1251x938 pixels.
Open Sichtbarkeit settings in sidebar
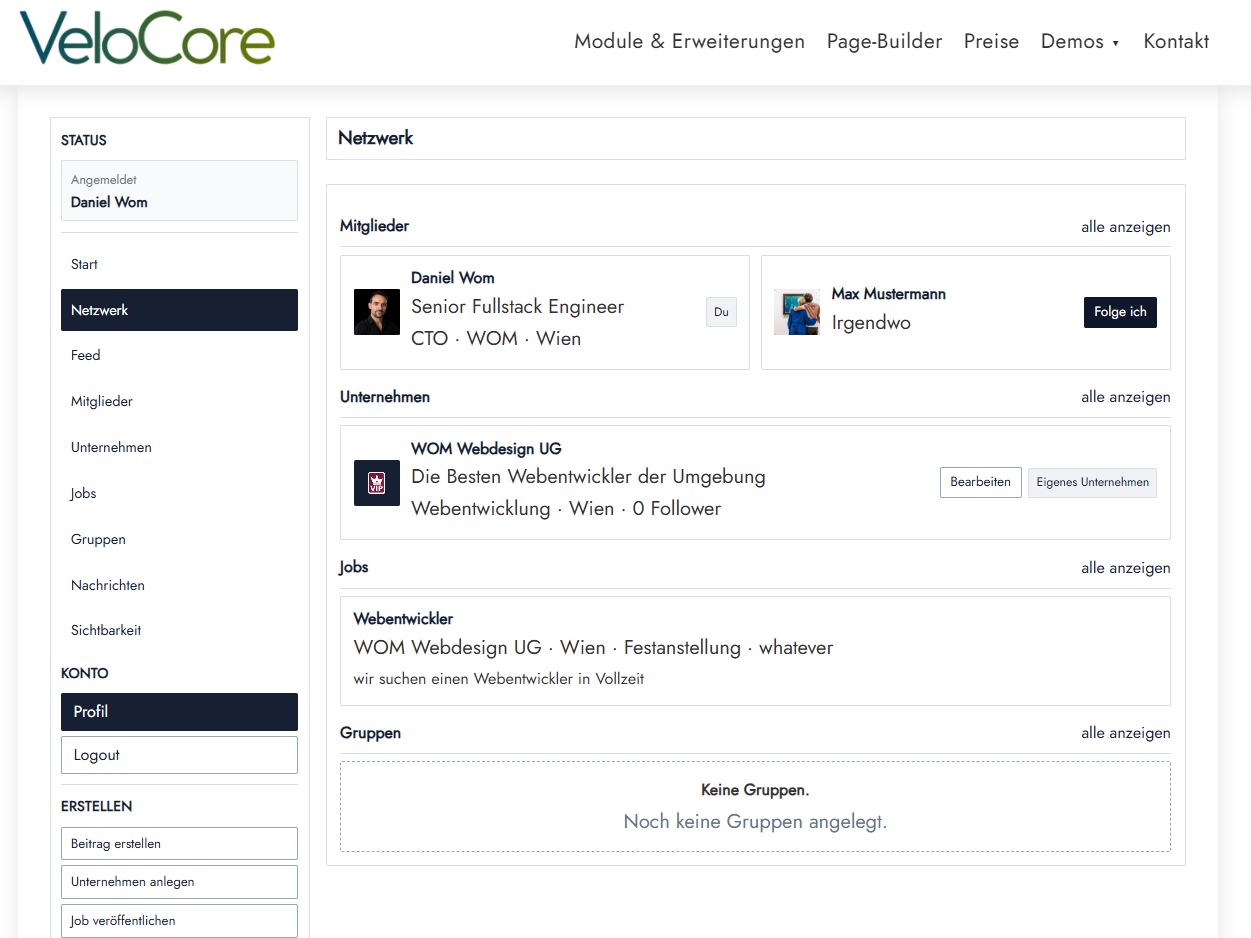point(179,630)
